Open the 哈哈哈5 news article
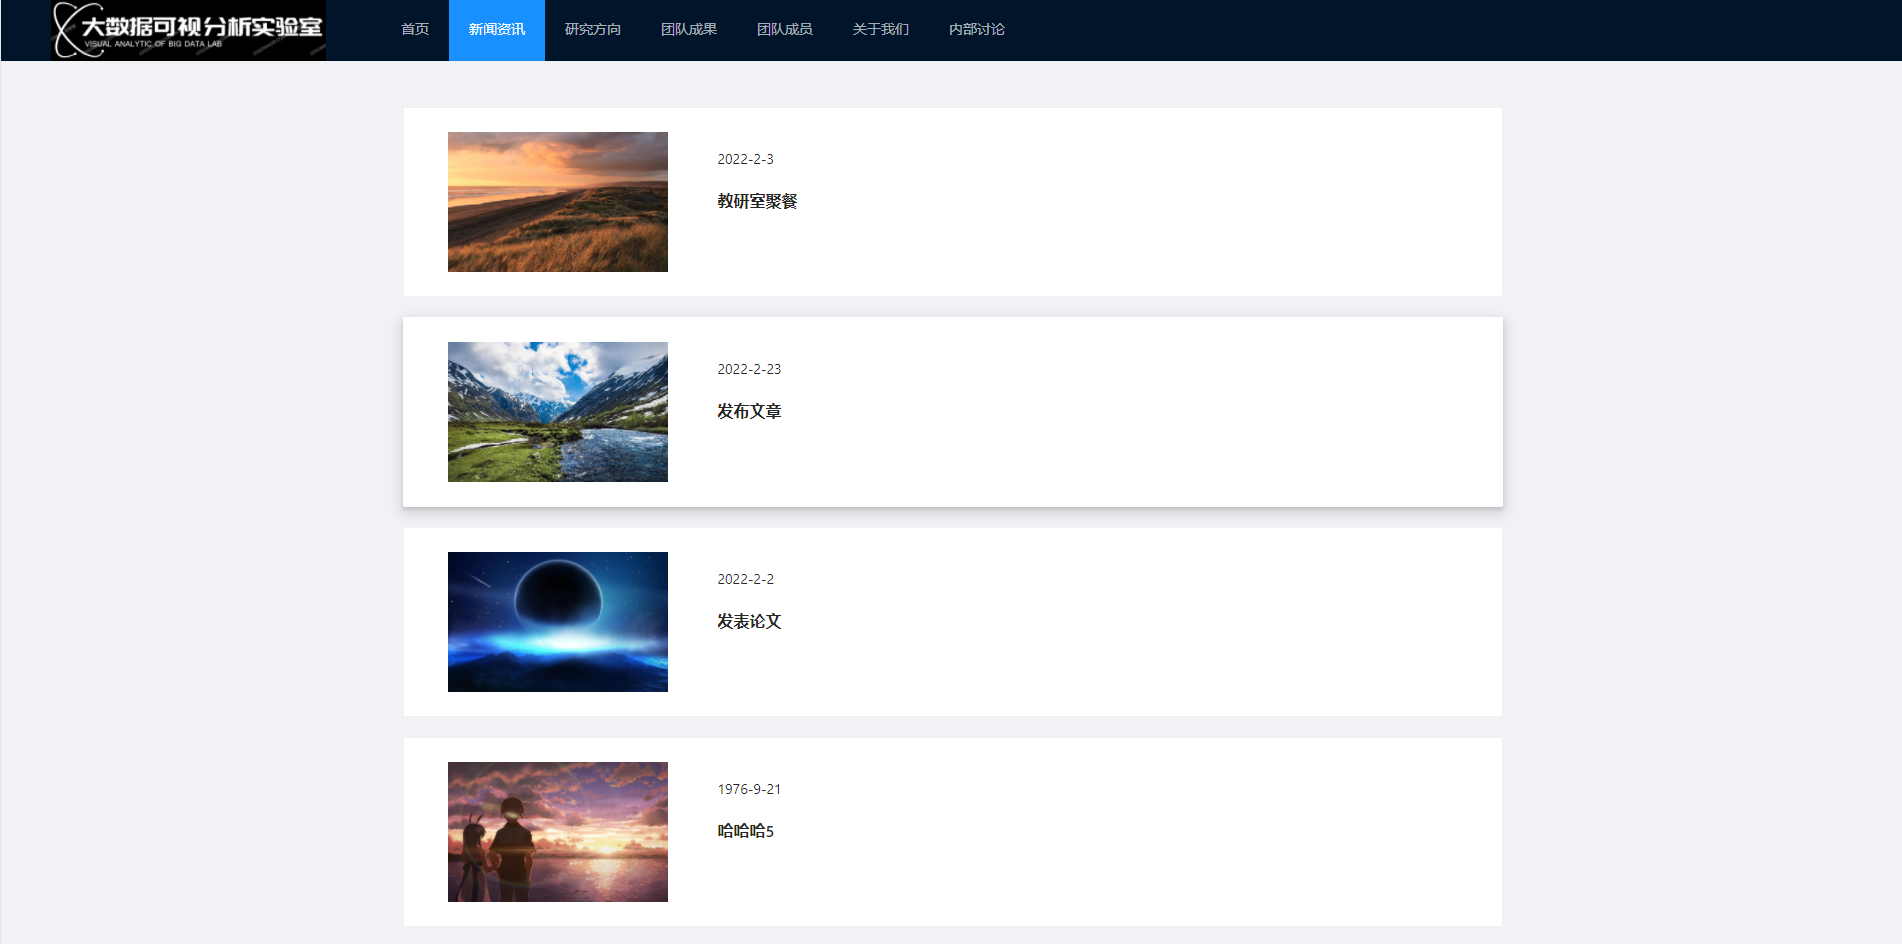 (x=746, y=831)
